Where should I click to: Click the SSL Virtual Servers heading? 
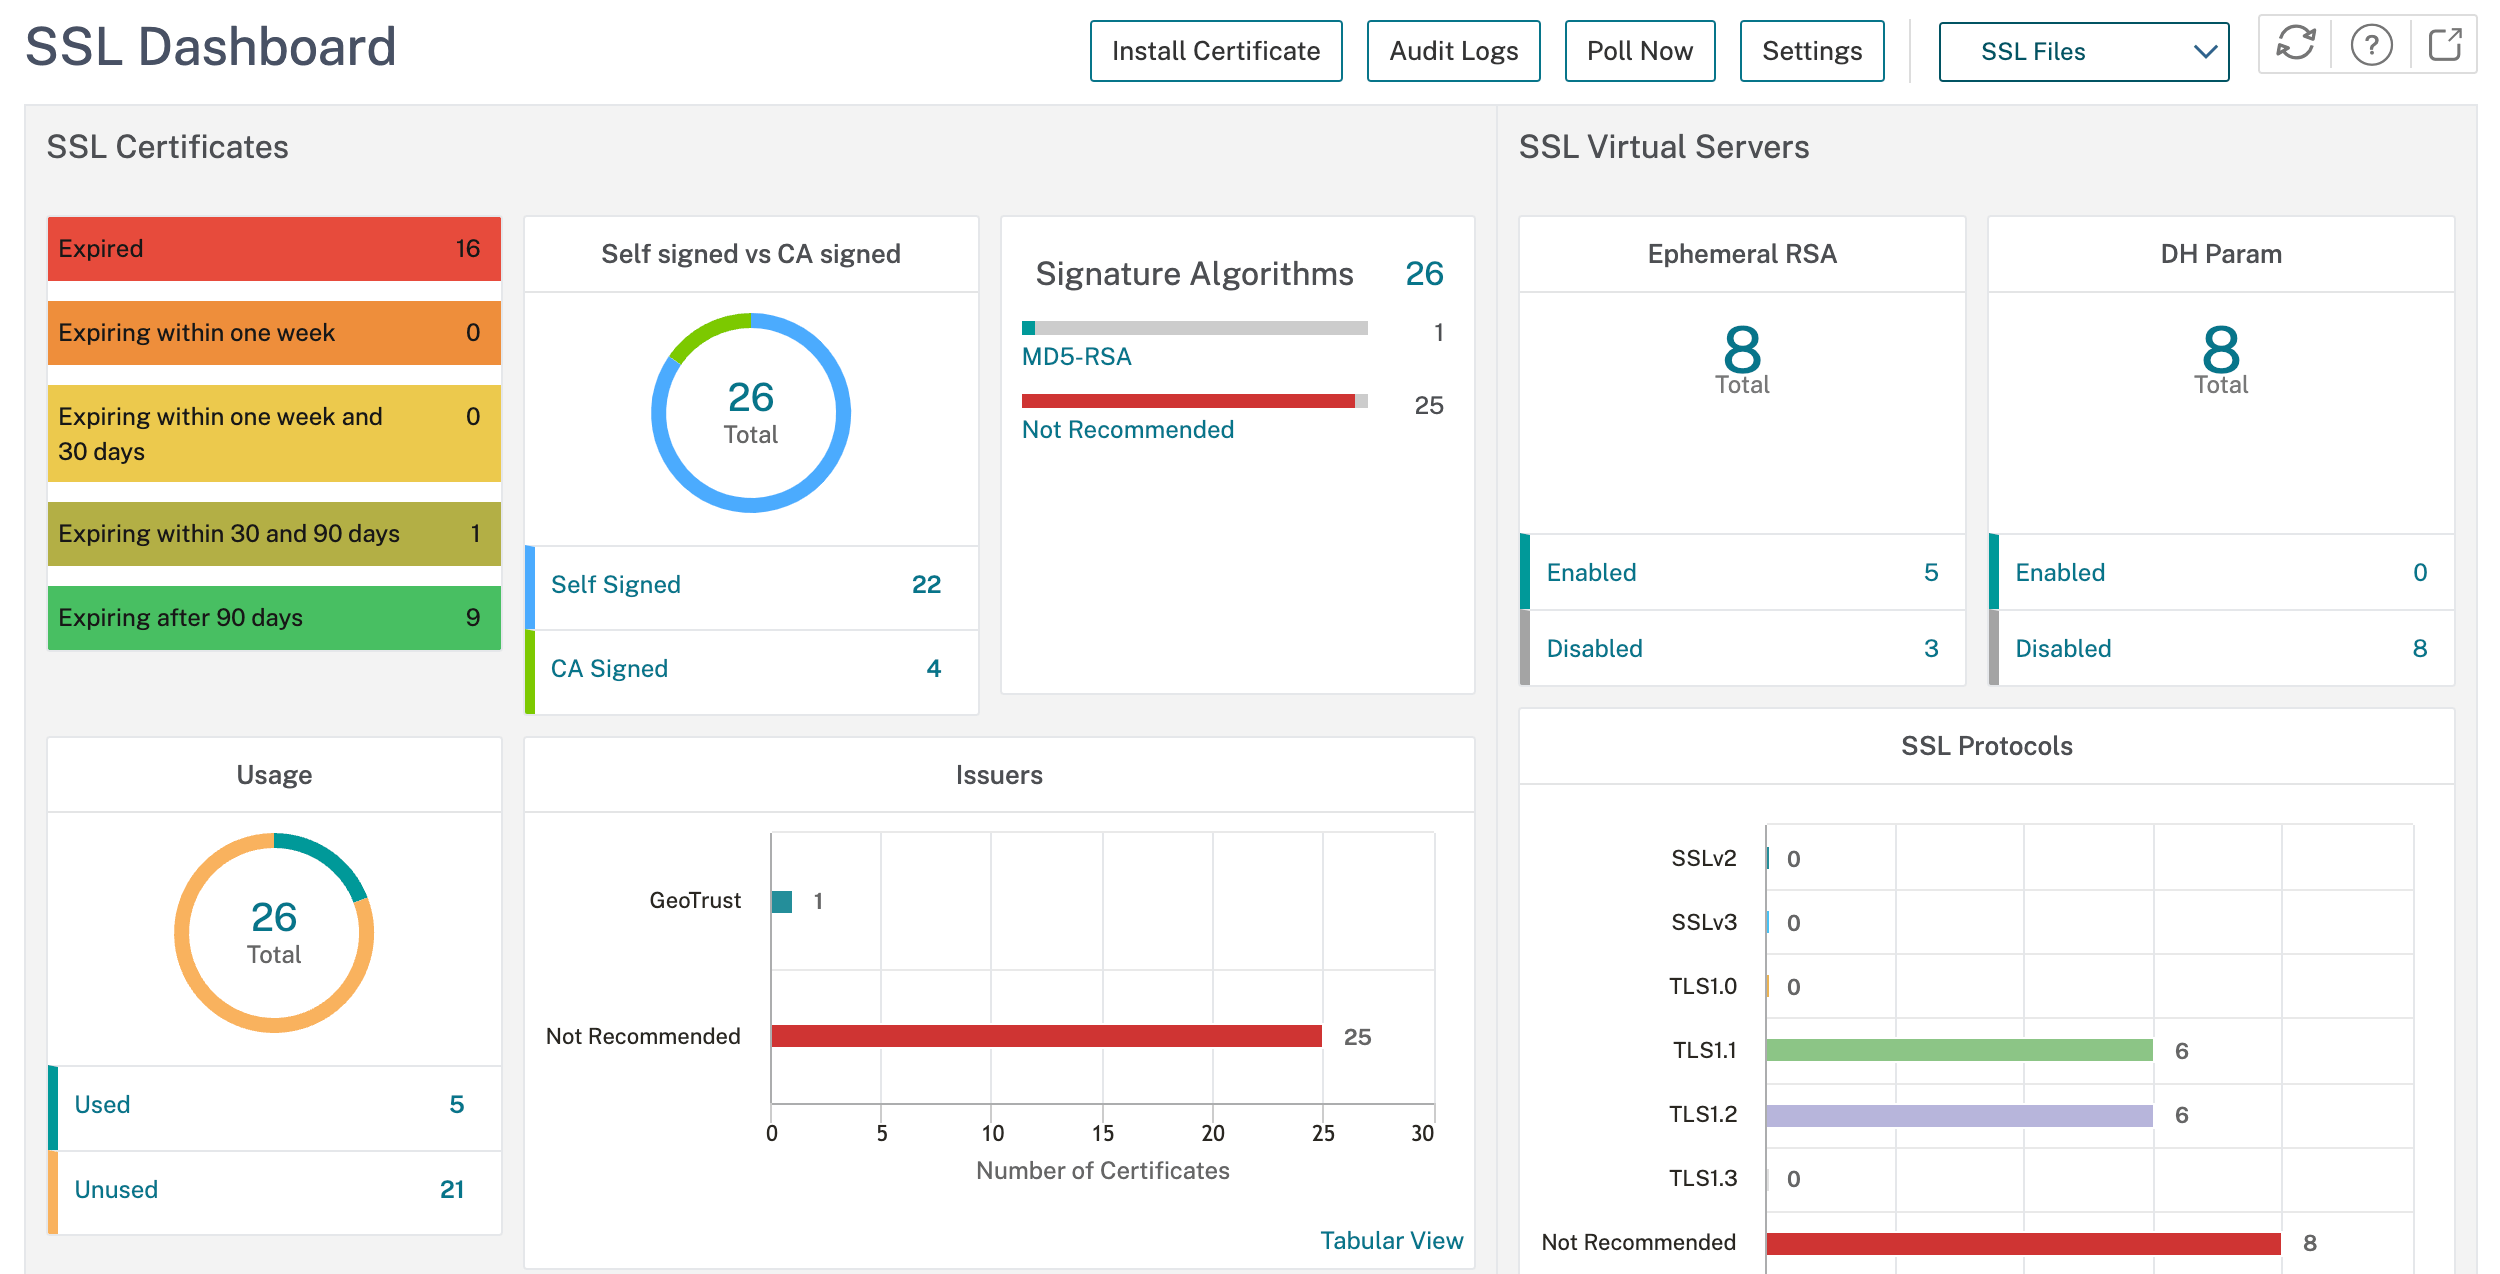tap(1664, 147)
